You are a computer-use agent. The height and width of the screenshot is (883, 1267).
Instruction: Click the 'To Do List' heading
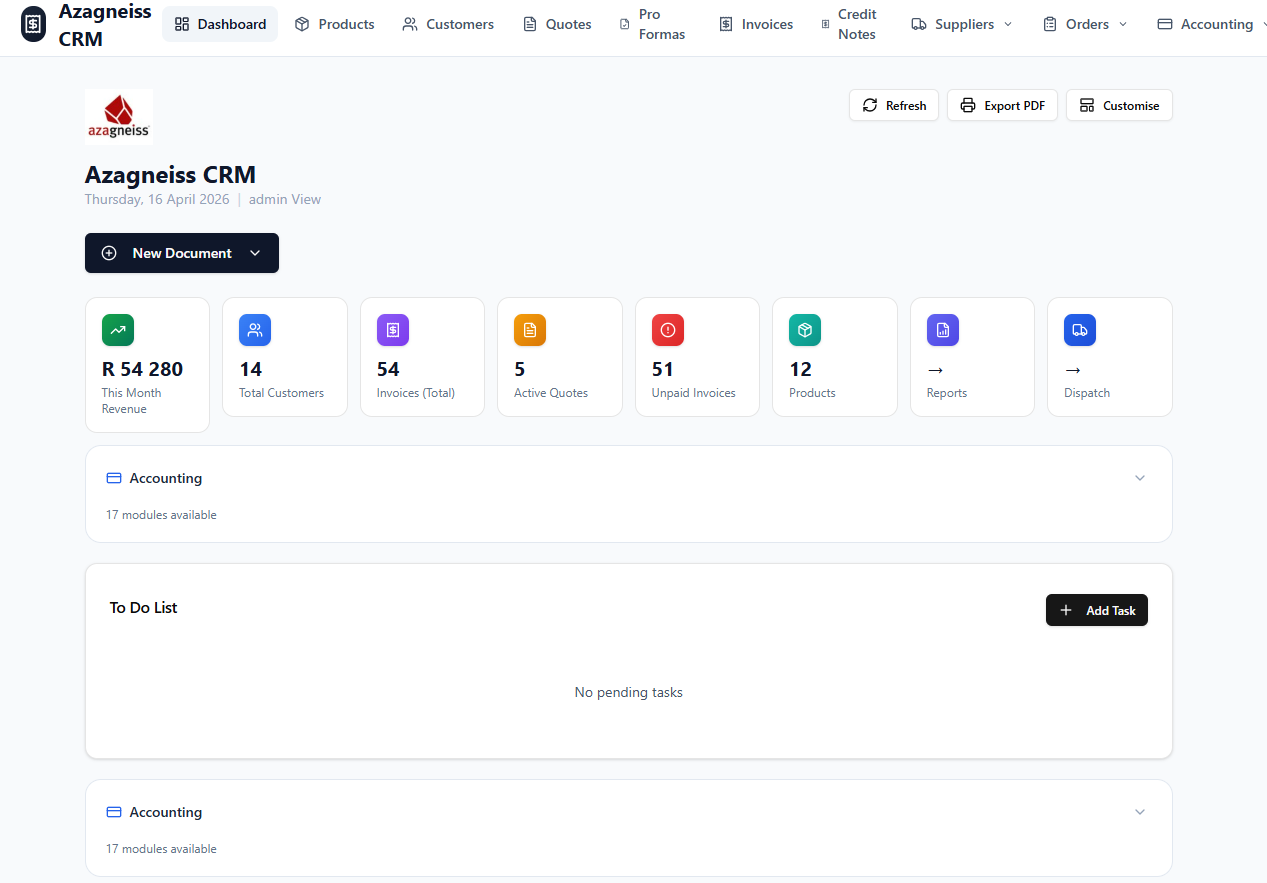(x=143, y=608)
